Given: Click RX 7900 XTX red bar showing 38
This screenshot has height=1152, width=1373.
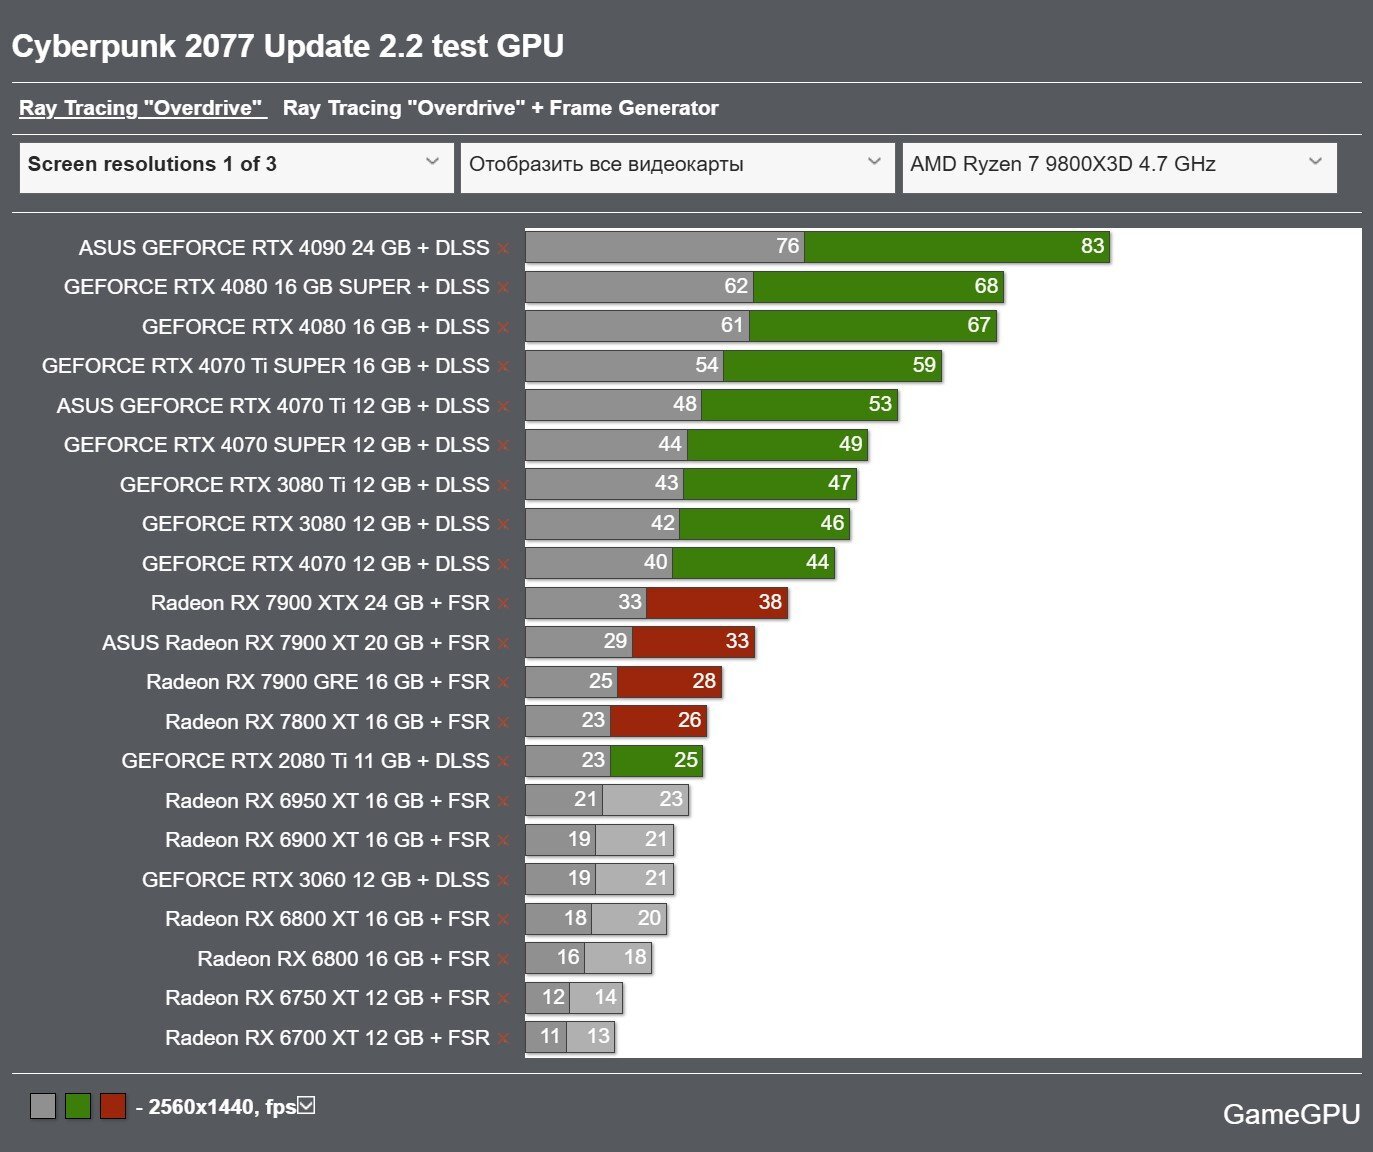Looking at the screenshot, I should 717,602.
